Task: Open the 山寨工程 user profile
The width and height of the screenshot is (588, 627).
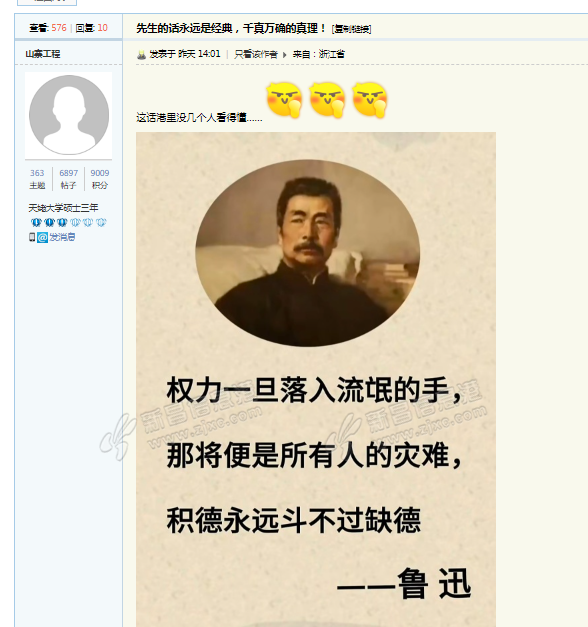Action: (43, 54)
